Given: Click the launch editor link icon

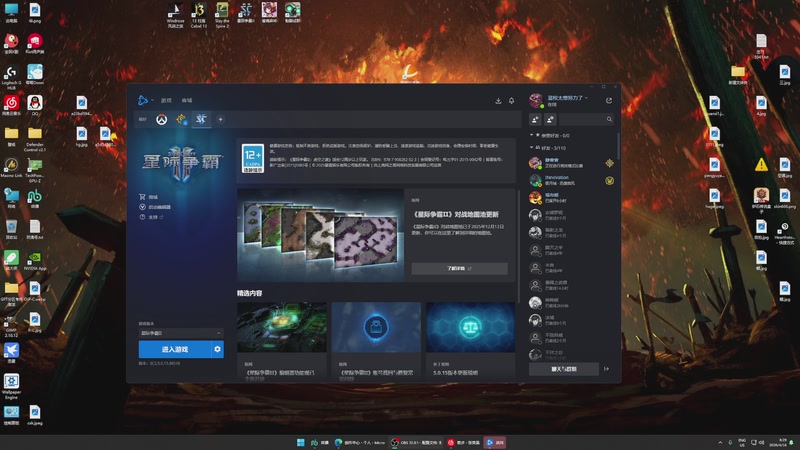Looking at the screenshot, I should (142, 207).
